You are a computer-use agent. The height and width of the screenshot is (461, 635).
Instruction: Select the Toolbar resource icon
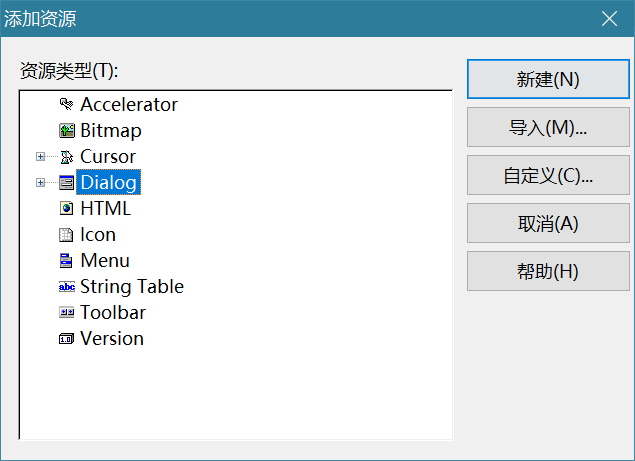point(67,312)
